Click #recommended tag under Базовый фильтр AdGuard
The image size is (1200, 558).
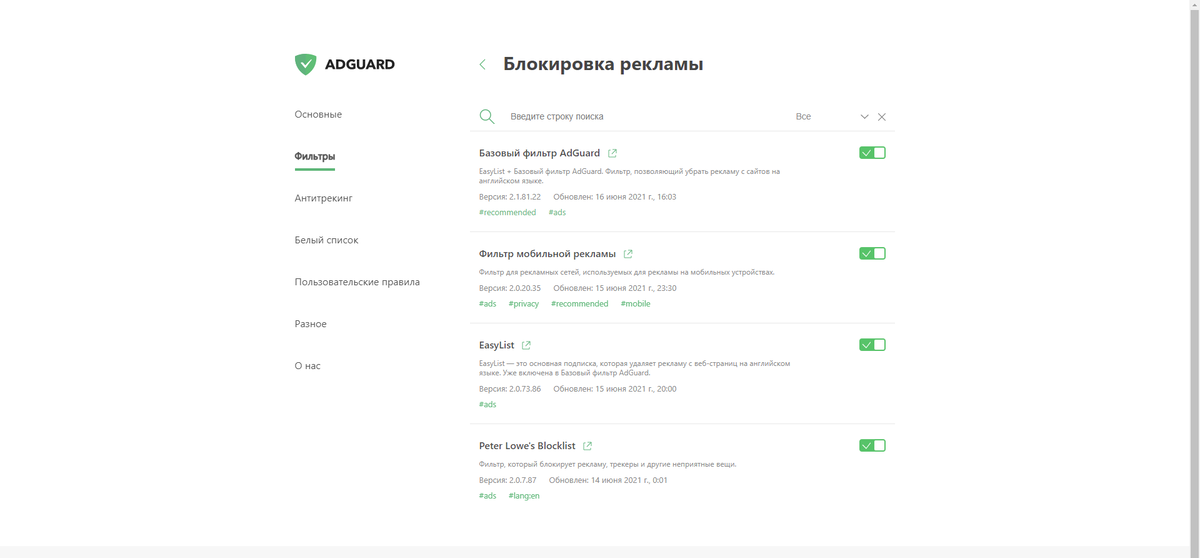pyautogui.click(x=507, y=212)
